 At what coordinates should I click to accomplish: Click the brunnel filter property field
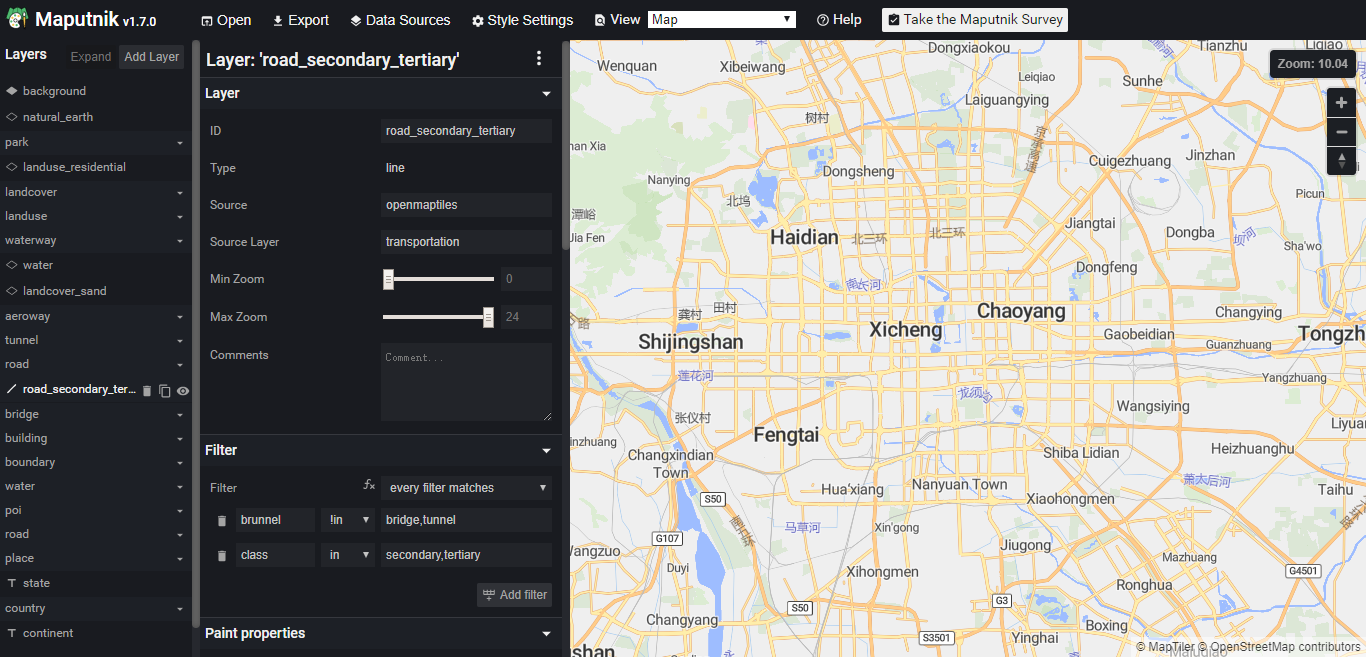point(275,520)
